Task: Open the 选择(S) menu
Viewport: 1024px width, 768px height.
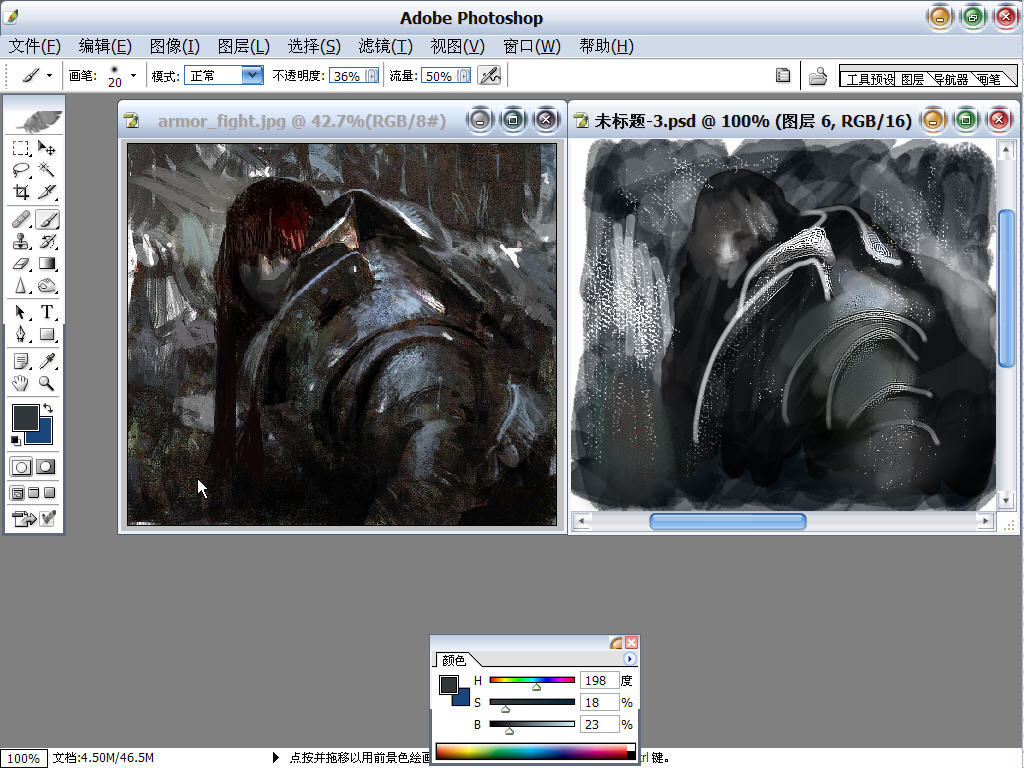Action: pos(314,46)
